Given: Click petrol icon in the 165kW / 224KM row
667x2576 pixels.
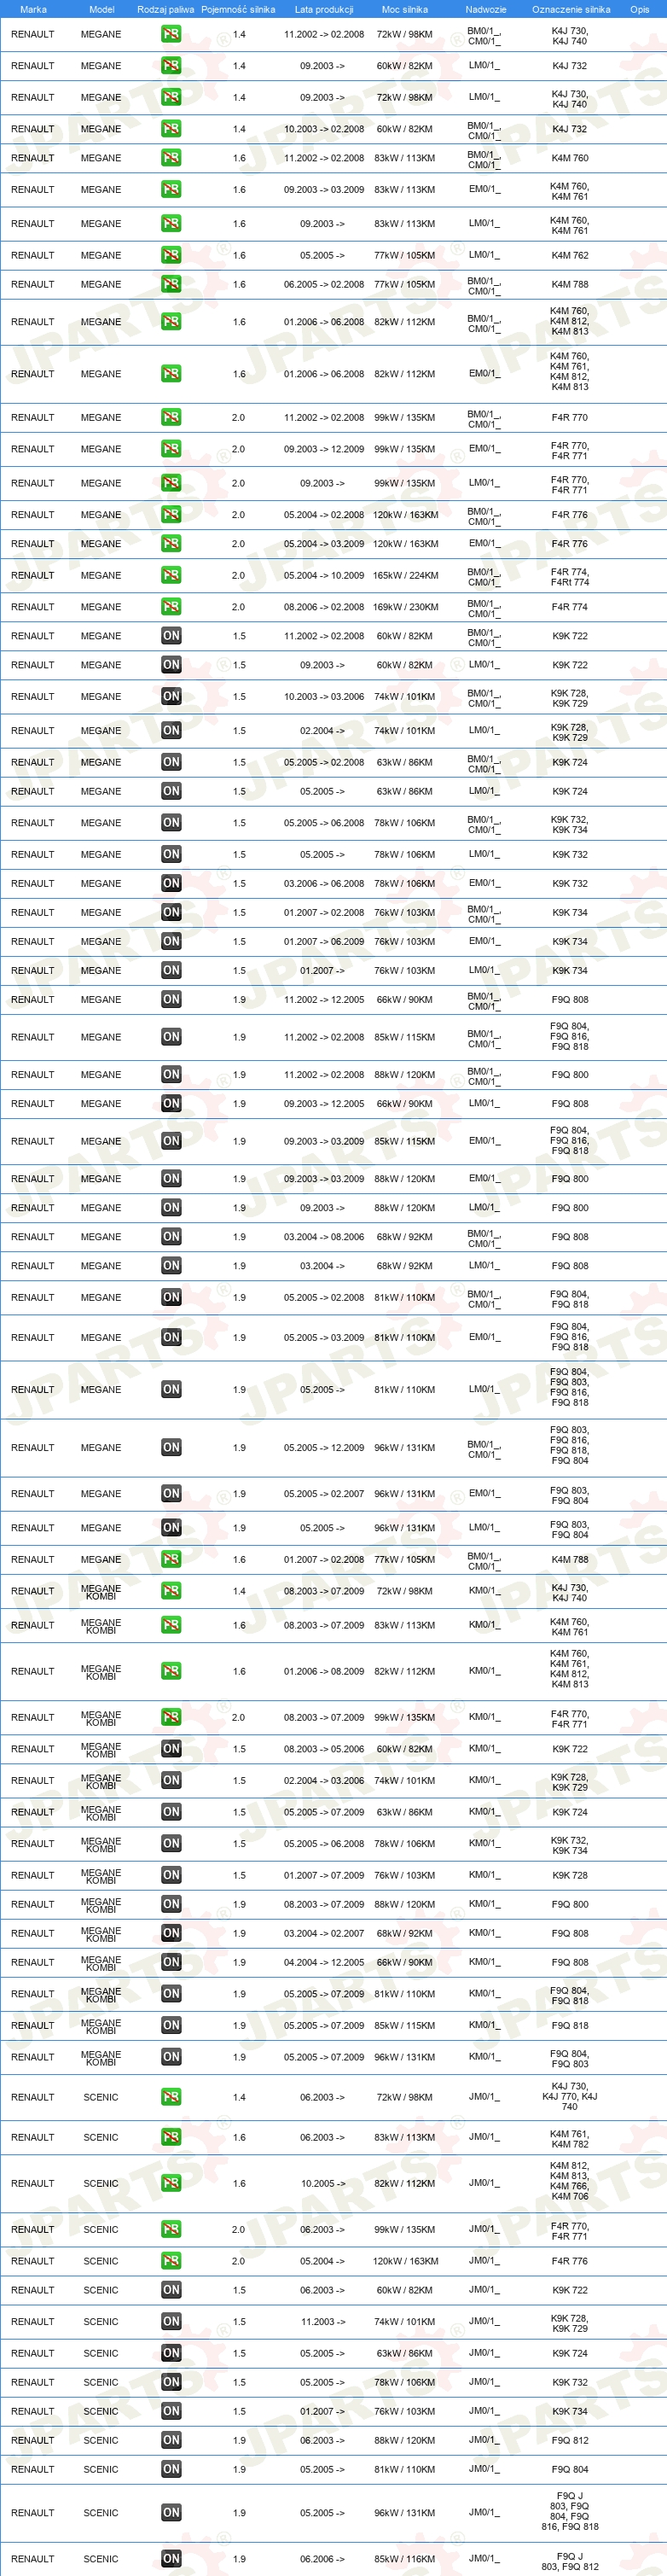Looking at the screenshot, I should (171, 575).
